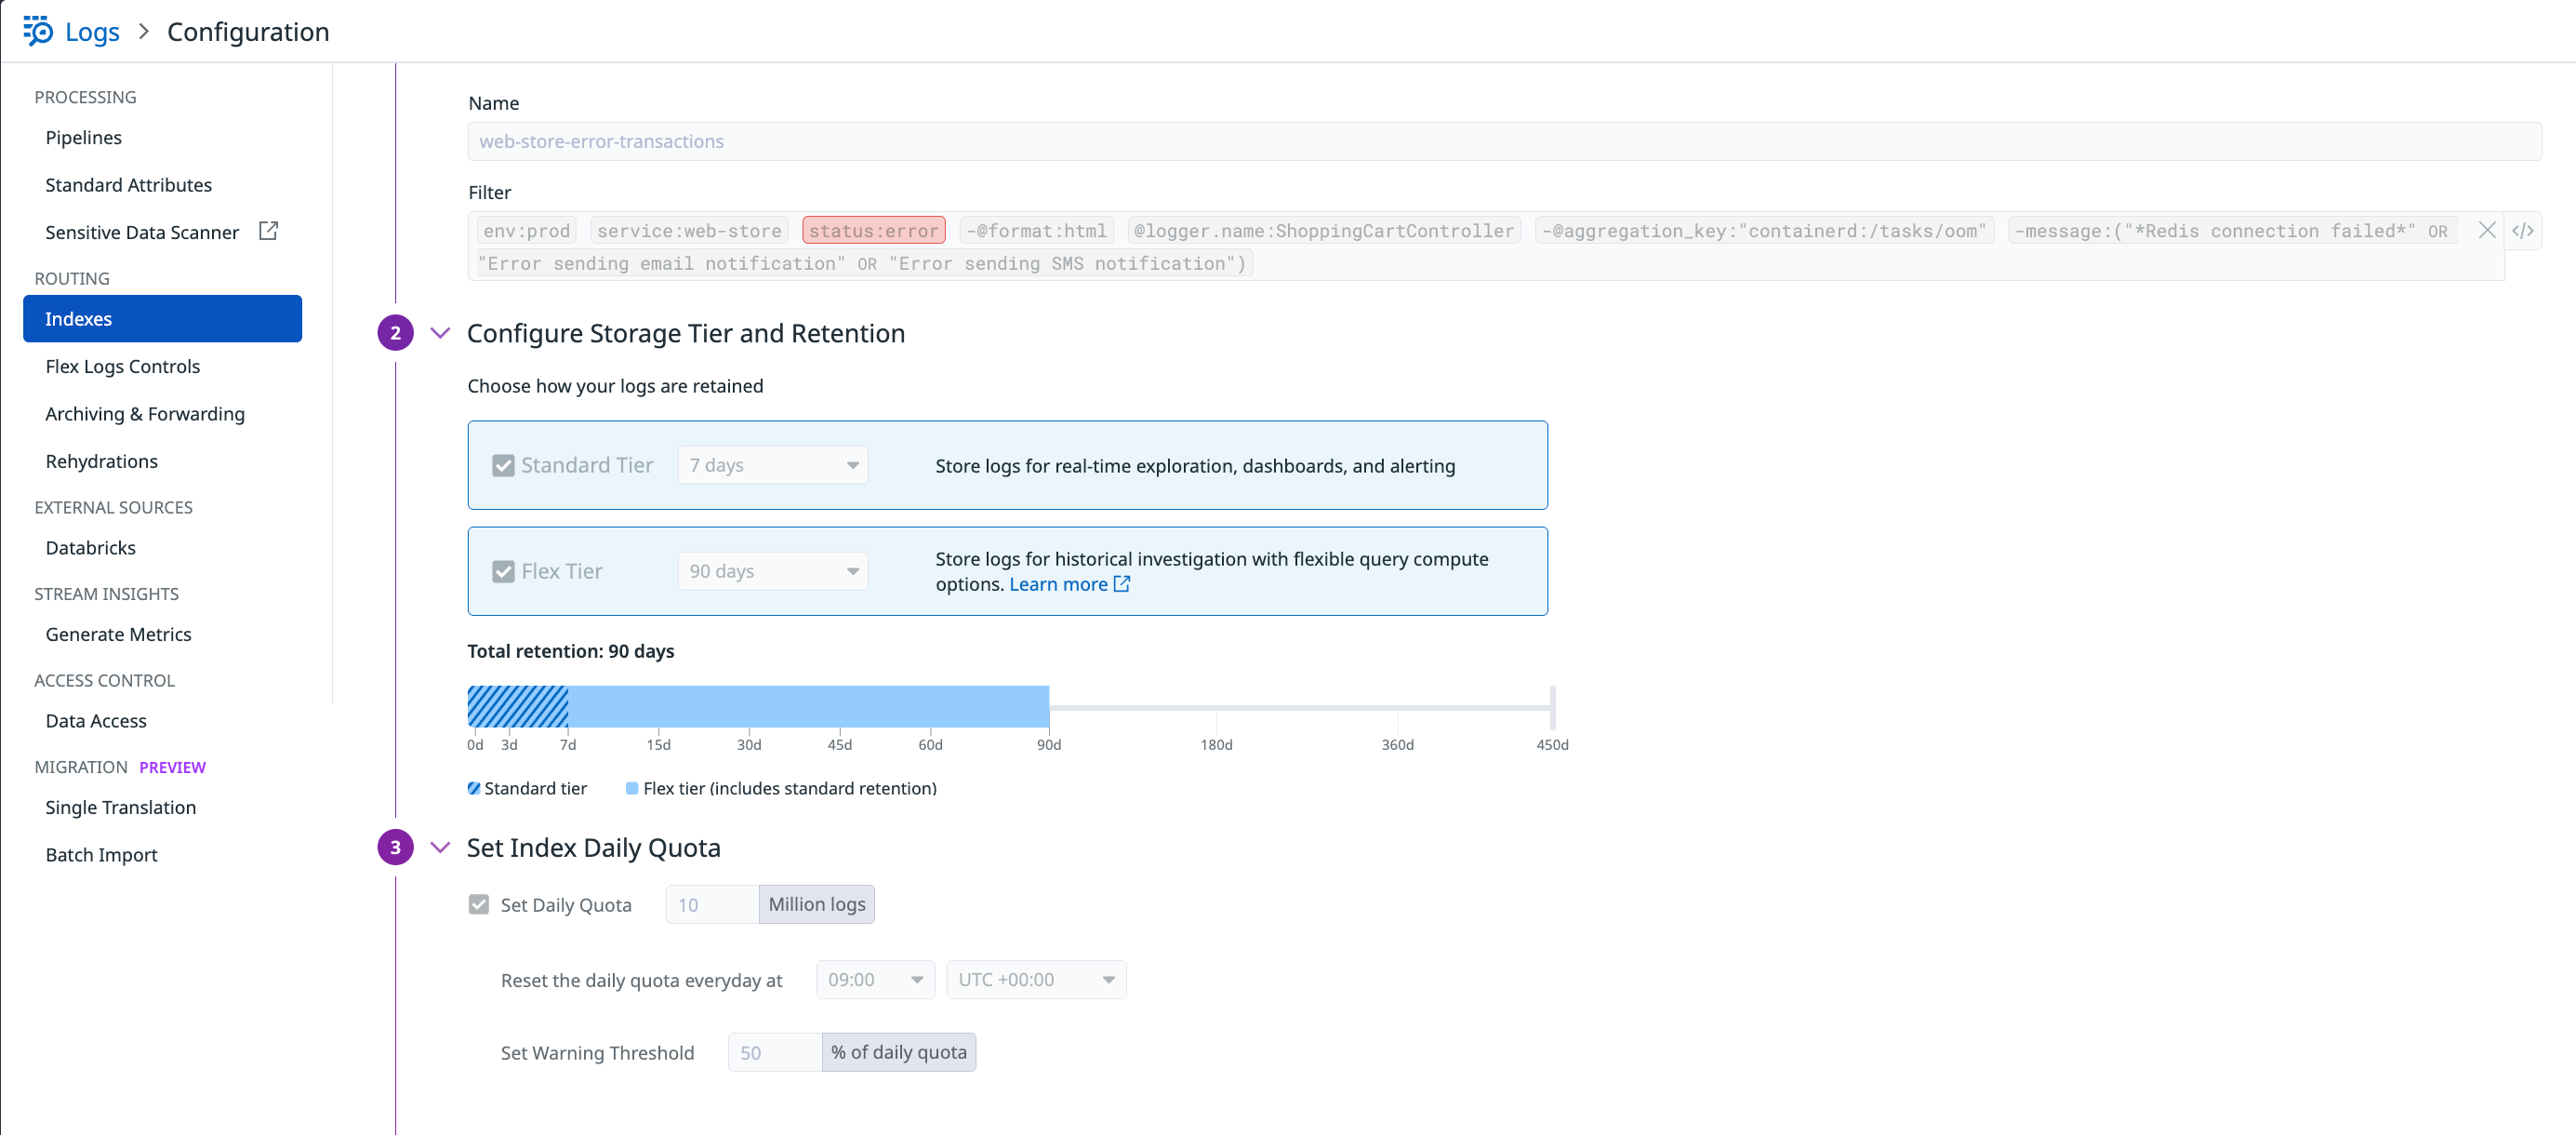Viewport: 2576px width, 1135px height.
Task: Open Sensitive Data Scanner menu item
Action: [142, 232]
